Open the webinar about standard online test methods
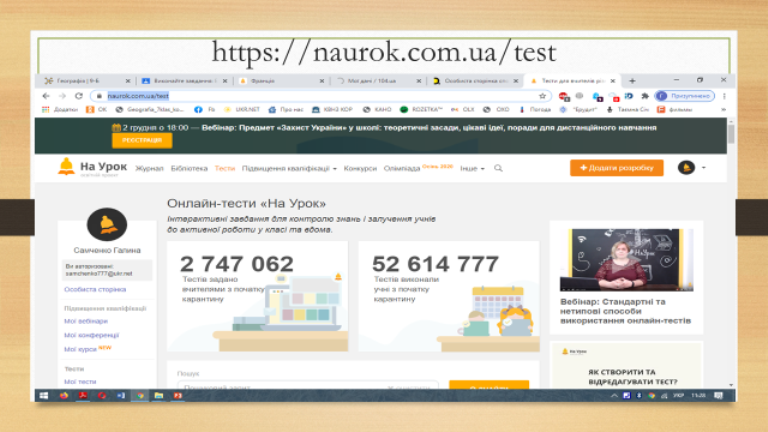 [x=625, y=311]
